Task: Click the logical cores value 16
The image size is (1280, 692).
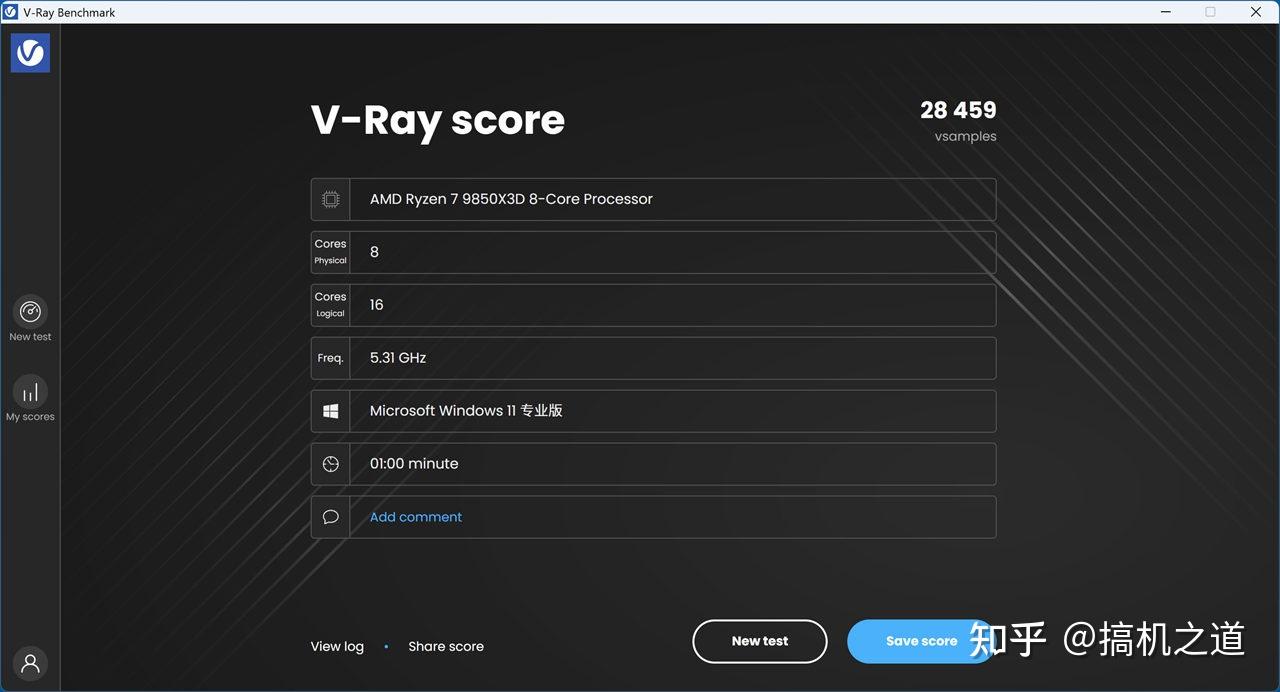Action: click(x=376, y=305)
